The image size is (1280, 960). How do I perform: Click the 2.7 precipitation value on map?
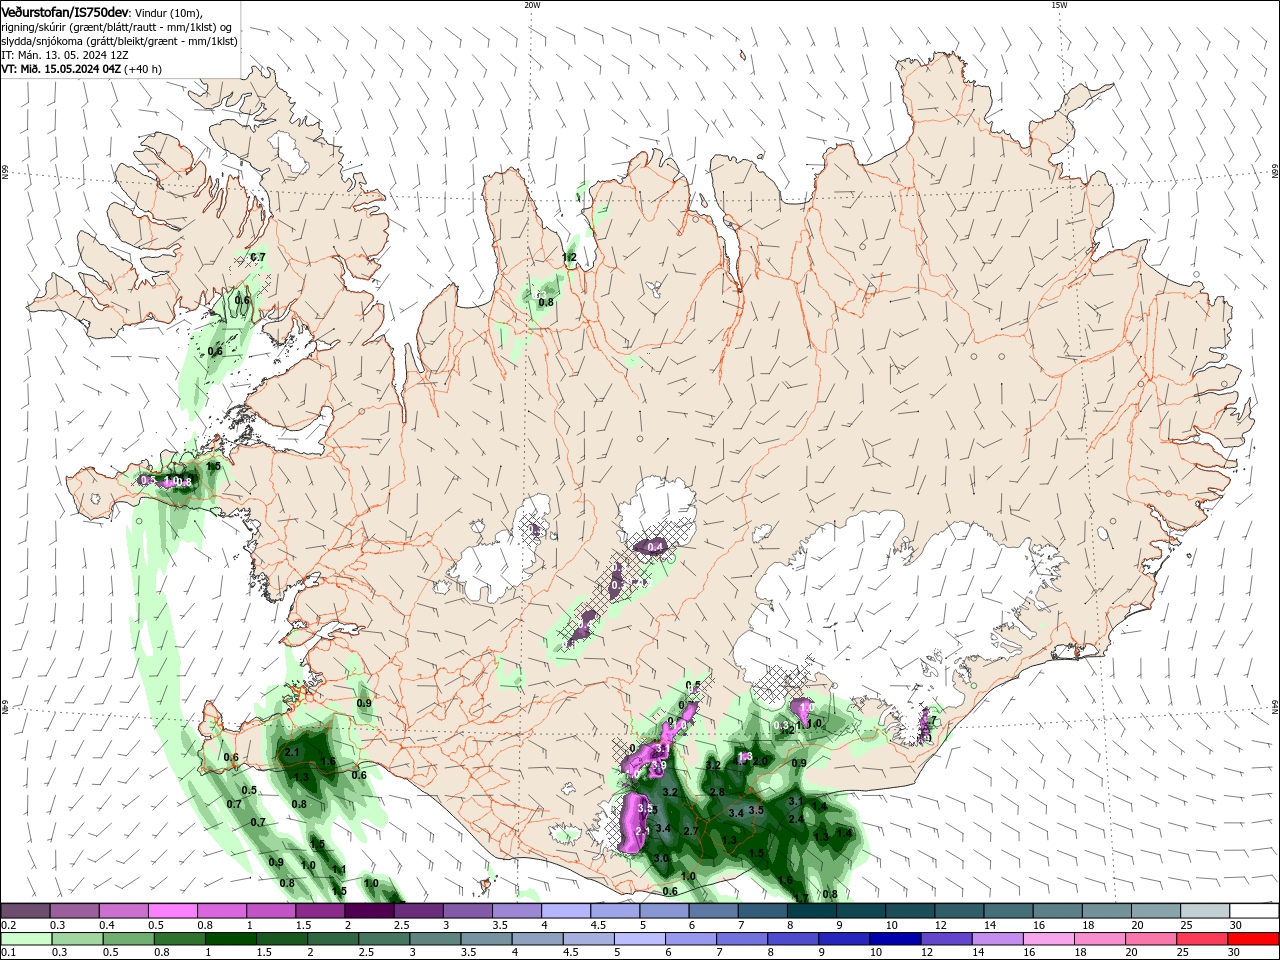[690, 831]
